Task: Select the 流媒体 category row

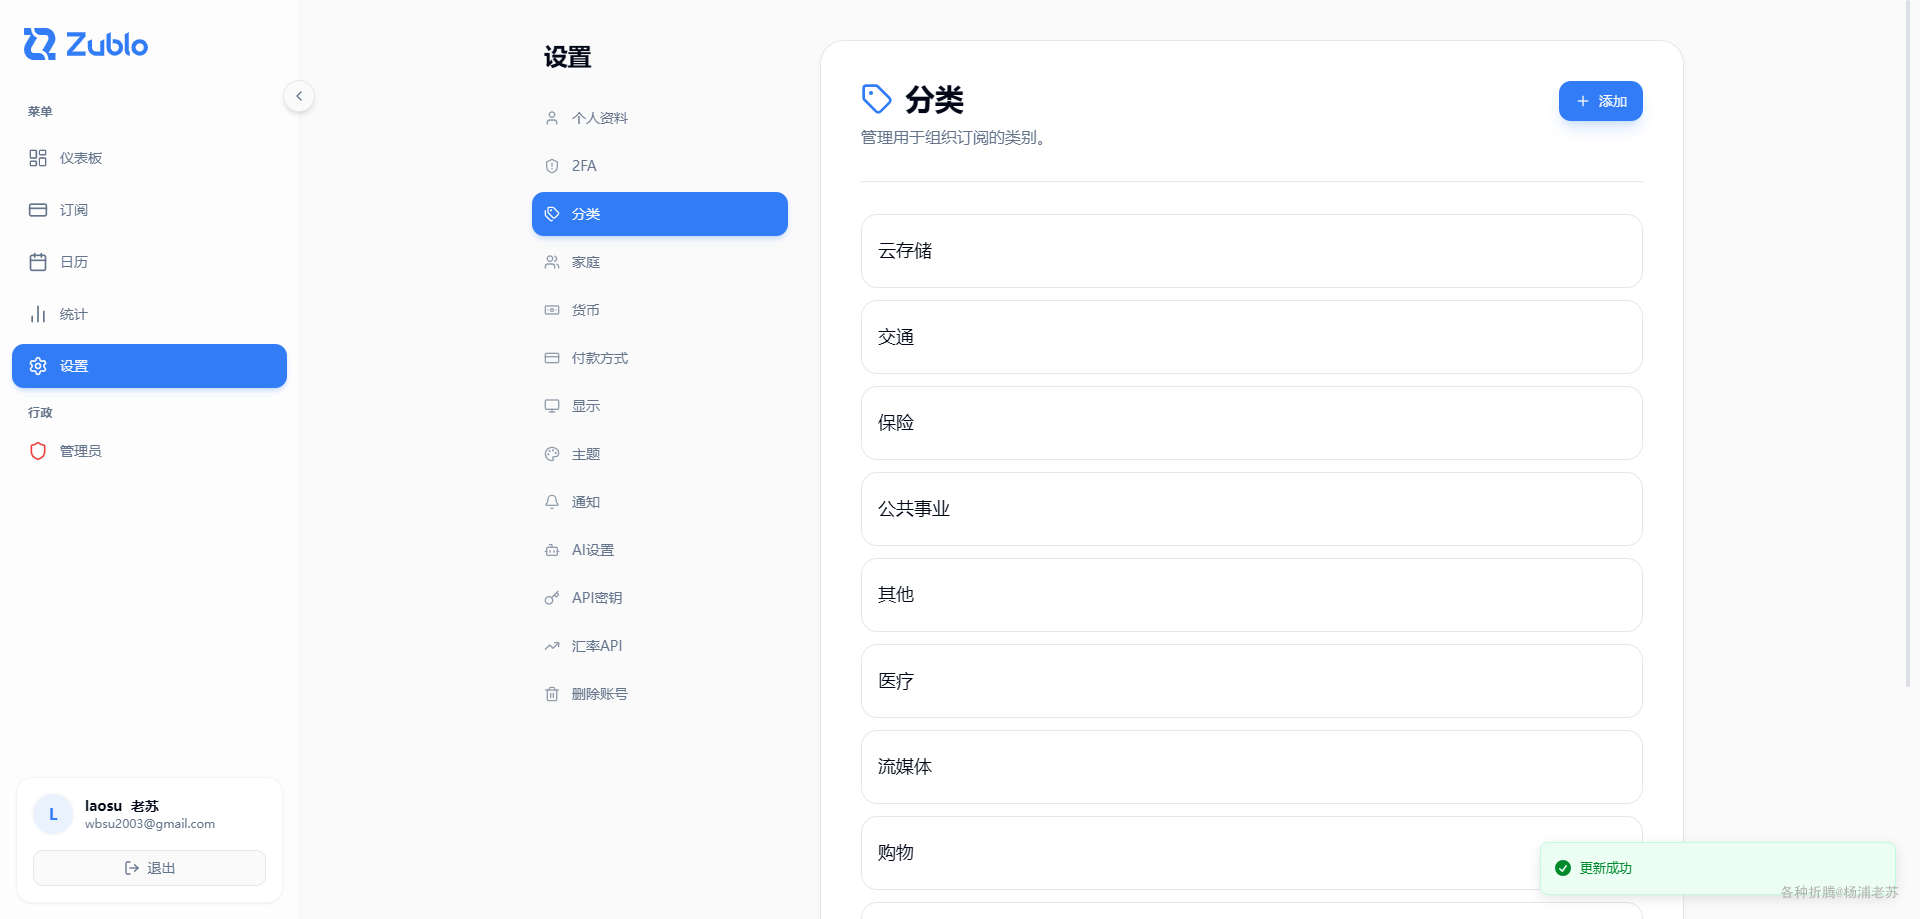Action: [1251, 767]
